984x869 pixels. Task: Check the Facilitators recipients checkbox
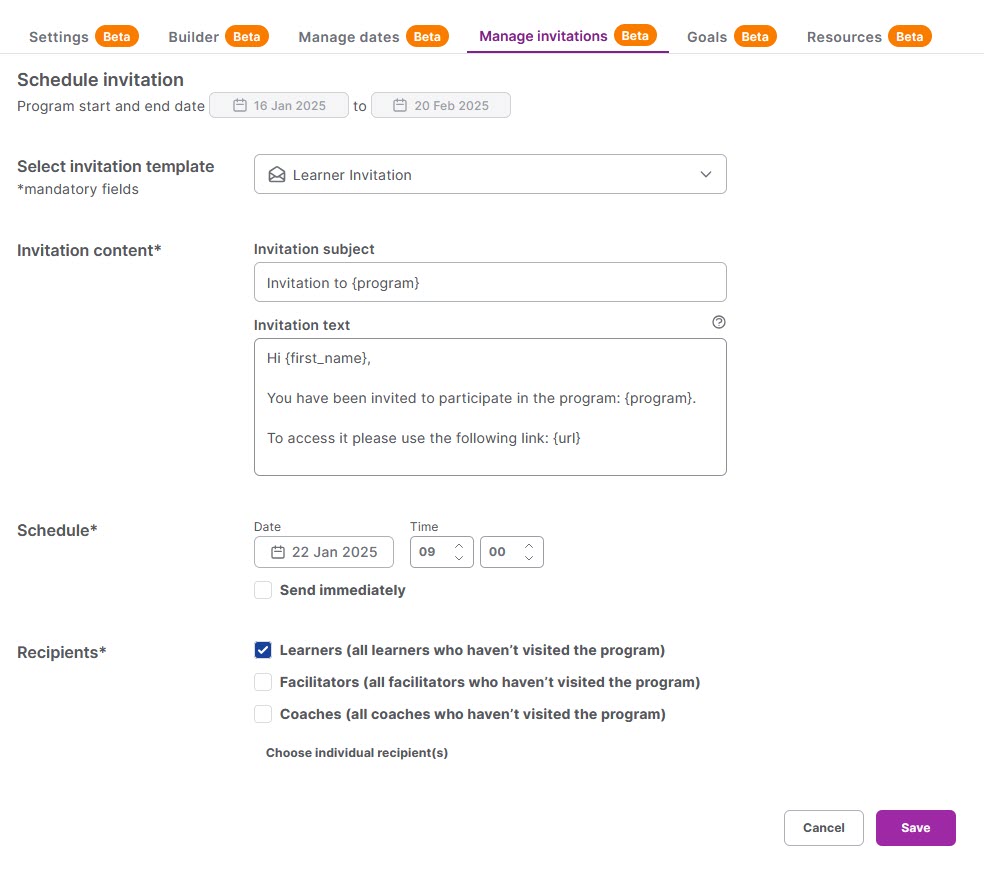tap(263, 682)
